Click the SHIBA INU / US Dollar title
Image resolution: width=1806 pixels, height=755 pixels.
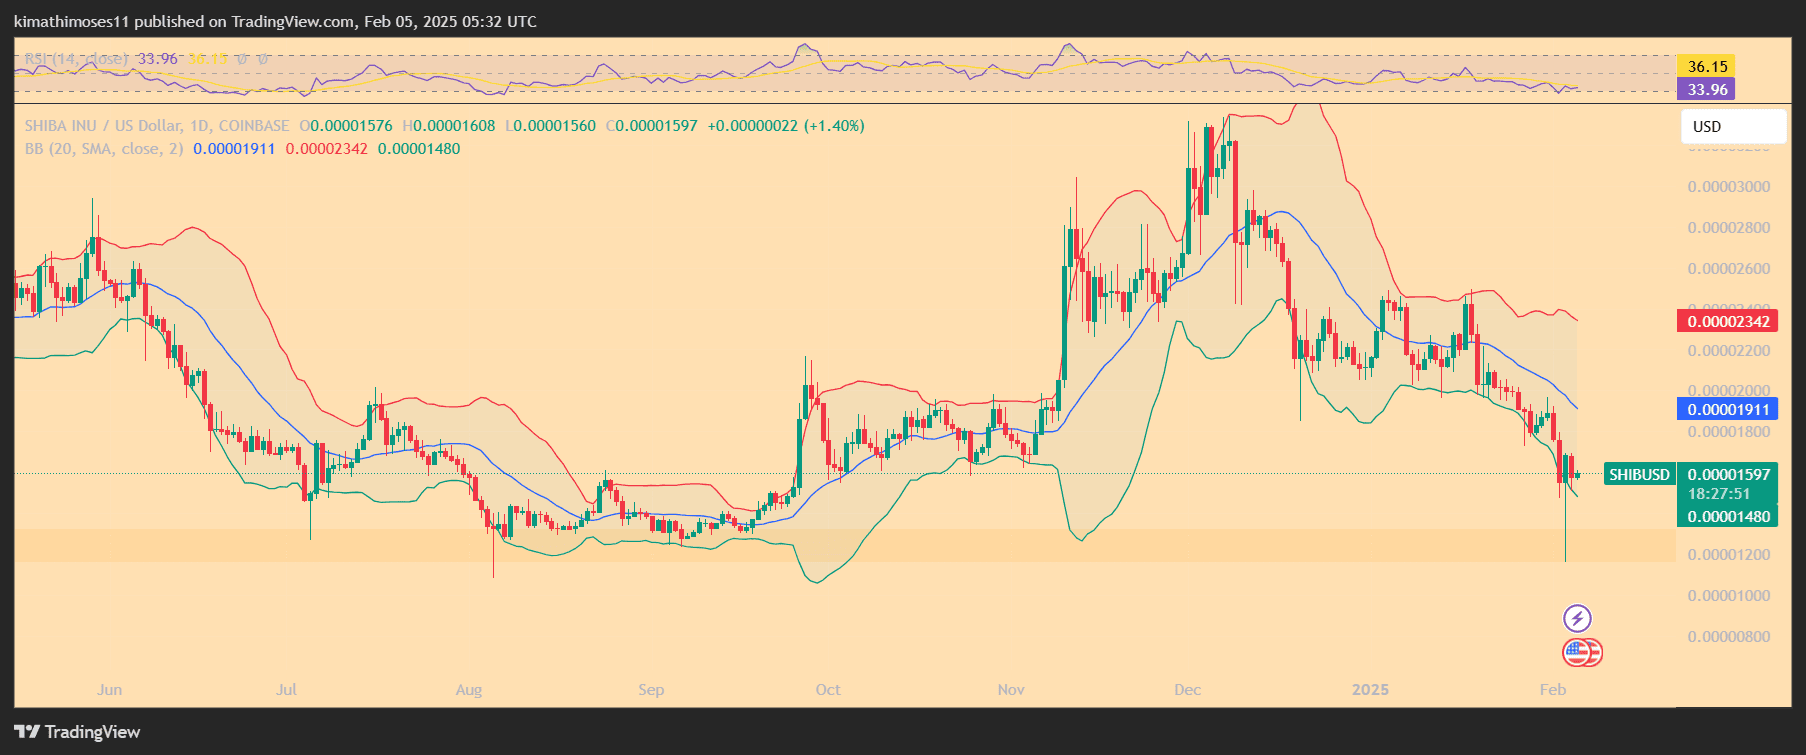[x=103, y=126]
